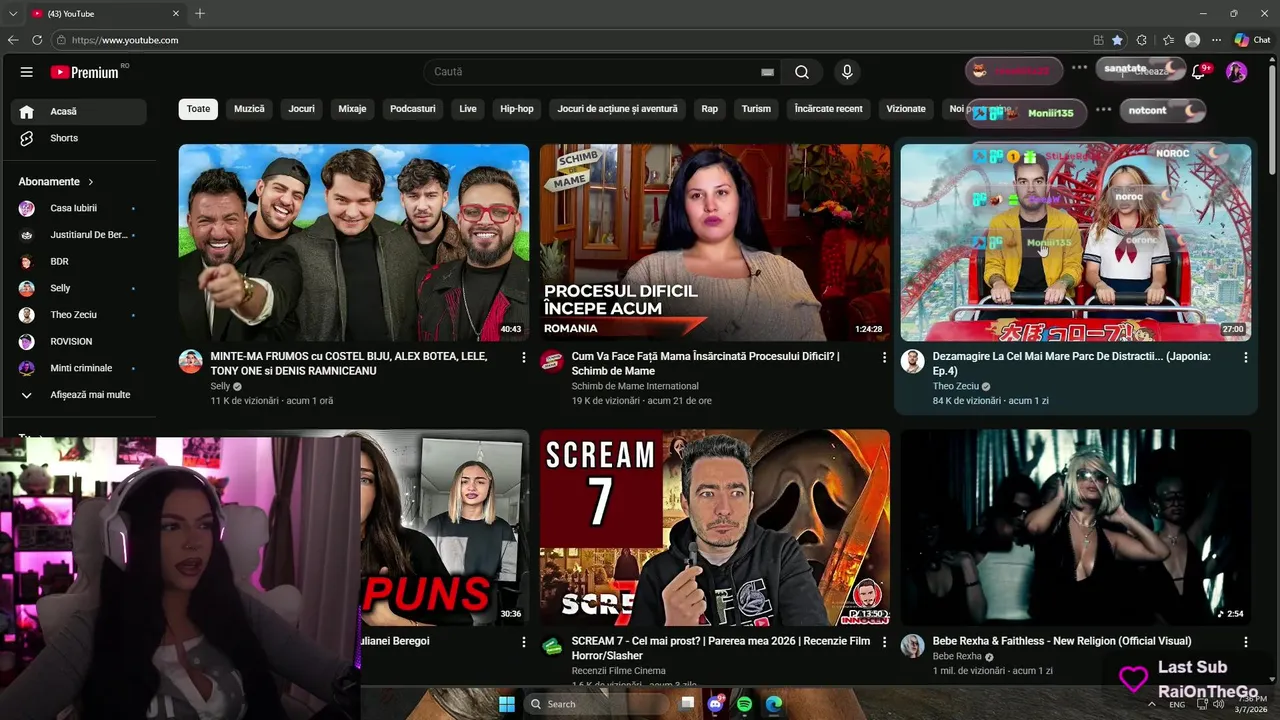Open more options for Bebe Rexha video
Viewport: 1280px width, 720px height.
point(1246,642)
